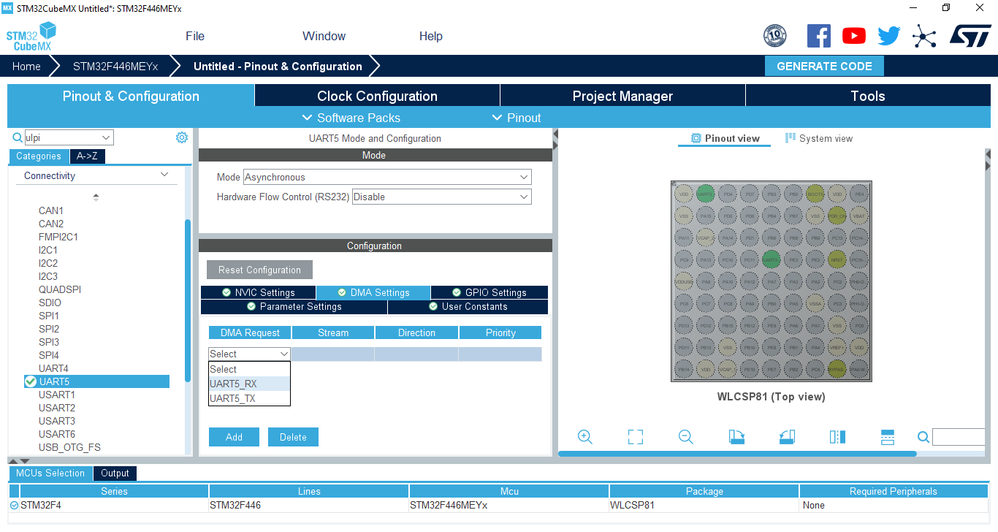The height and width of the screenshot is (532, 998).
Task: Click the pin search input field
Action: tap(959, 437)
